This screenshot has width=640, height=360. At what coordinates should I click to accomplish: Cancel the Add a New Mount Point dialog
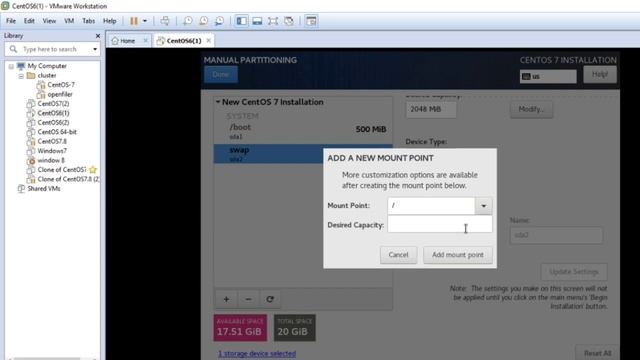(398, 255)
